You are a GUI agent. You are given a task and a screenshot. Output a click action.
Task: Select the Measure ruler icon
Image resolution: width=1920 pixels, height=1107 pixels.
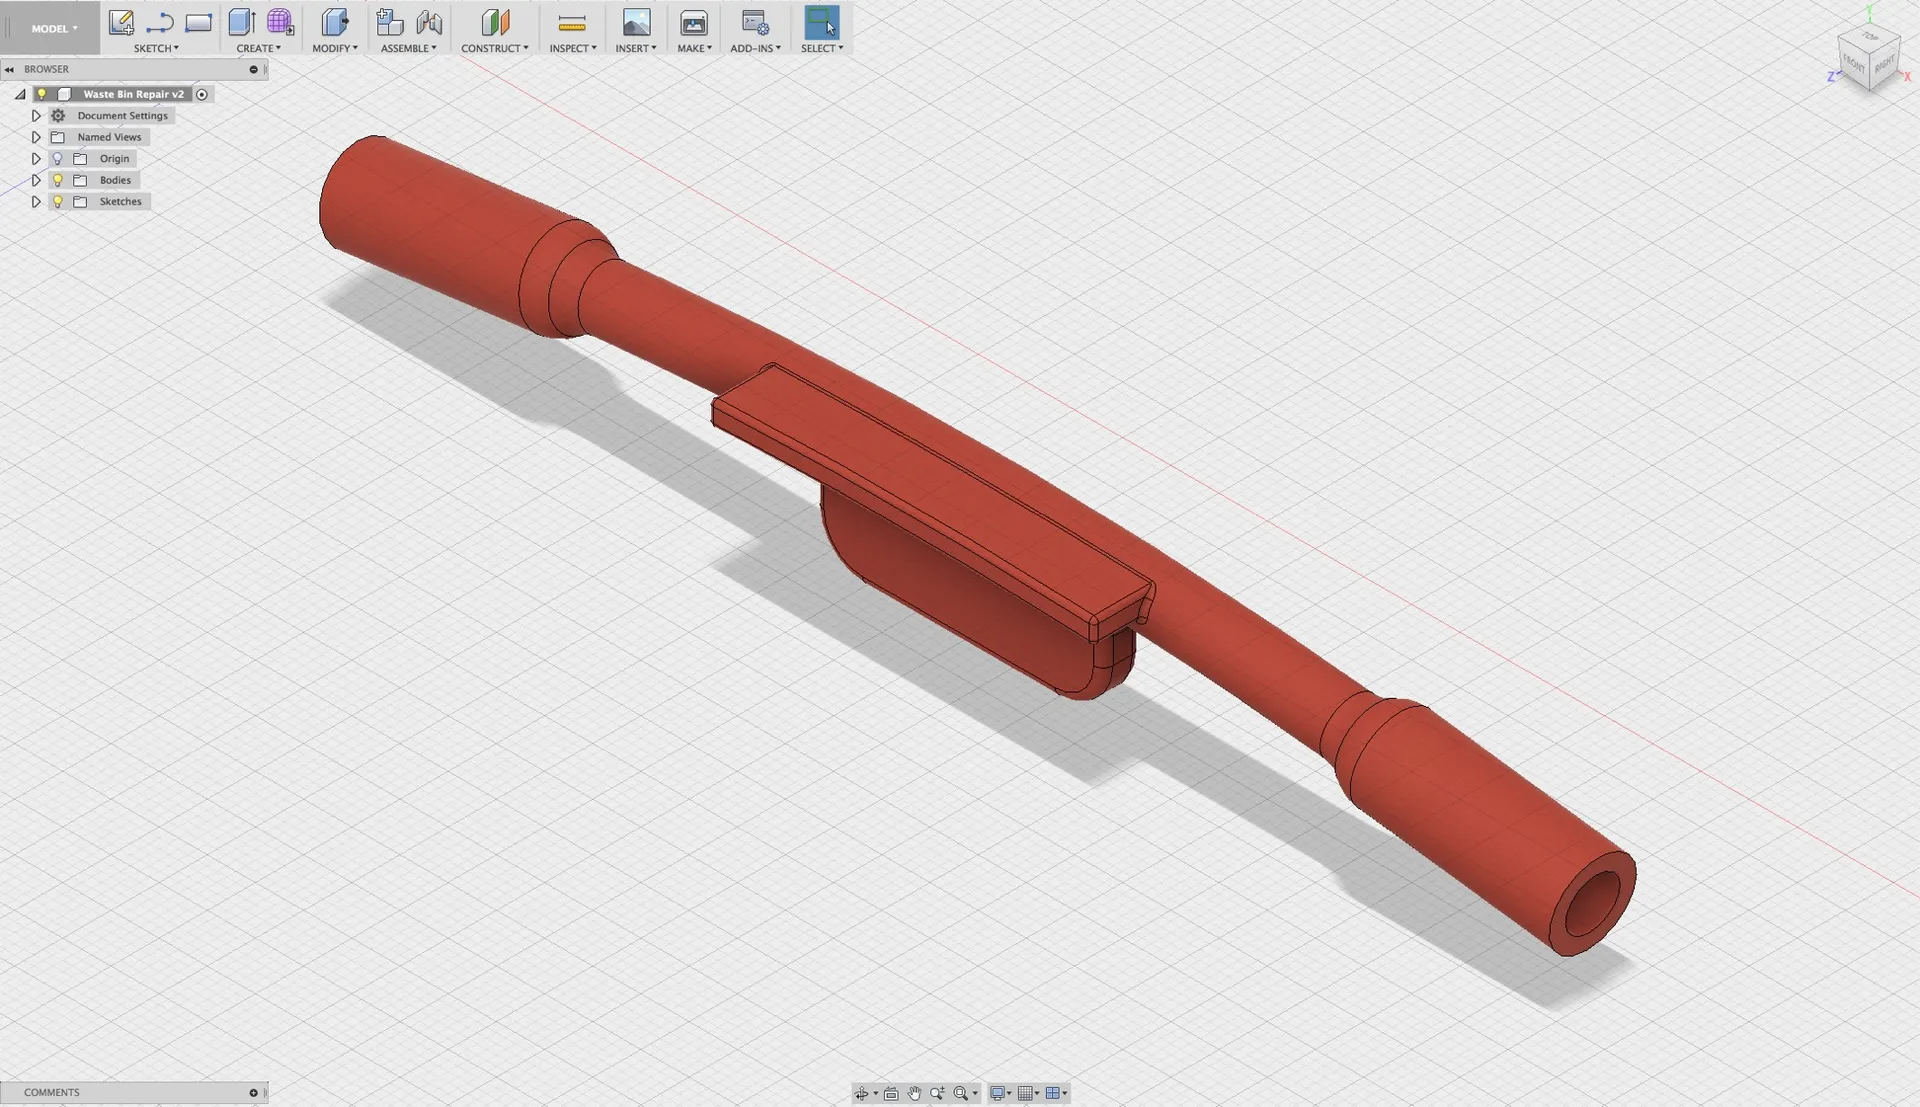click(572, 23)
